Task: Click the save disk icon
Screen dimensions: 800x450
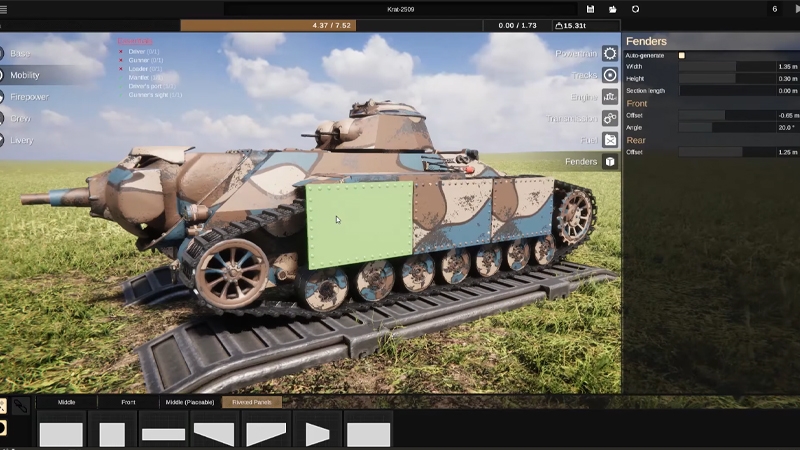Action: [591, 9]
